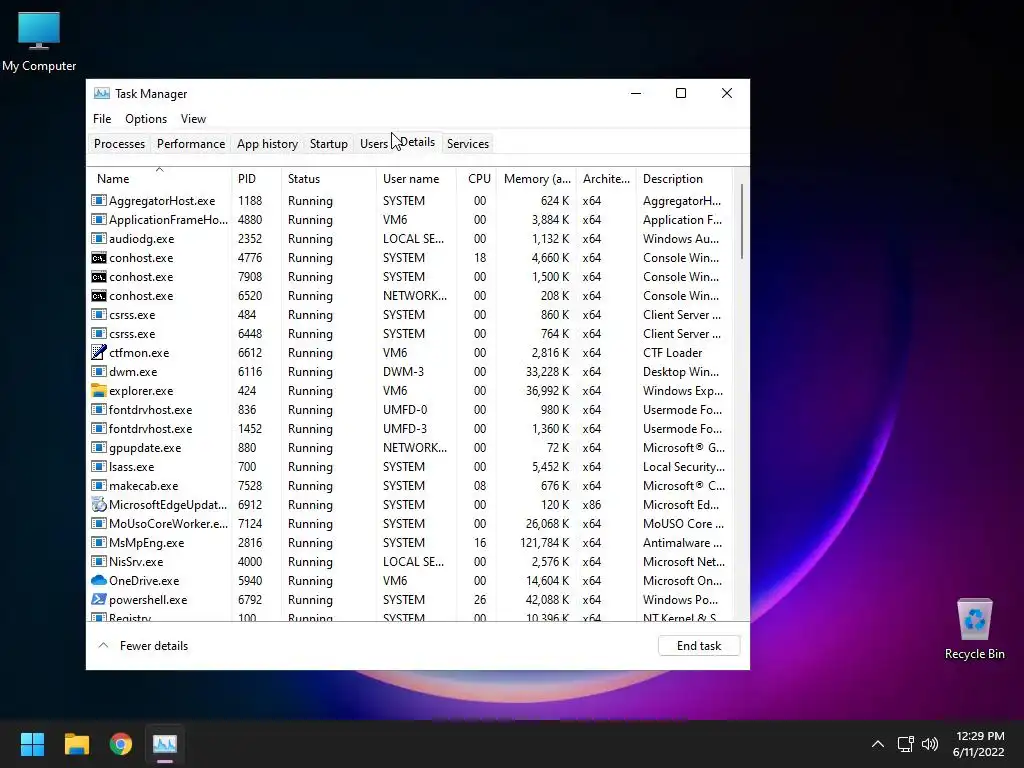
Task: Select the My Computer desktop icon
Action: point(39,41)
